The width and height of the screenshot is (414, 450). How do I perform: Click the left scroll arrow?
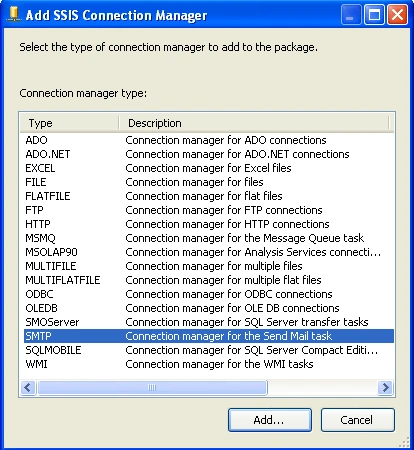click(28, 388)
